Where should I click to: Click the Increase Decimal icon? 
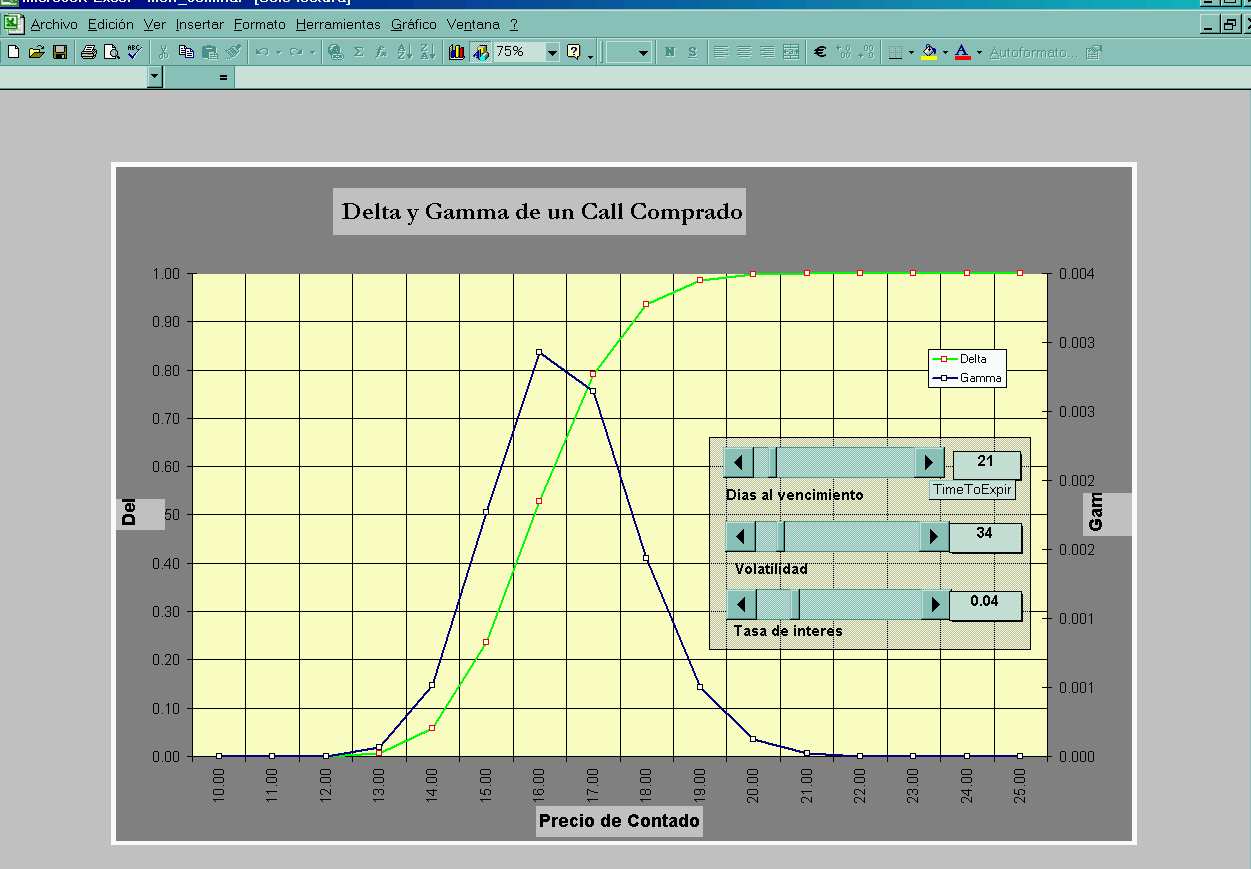pos(843,52)
